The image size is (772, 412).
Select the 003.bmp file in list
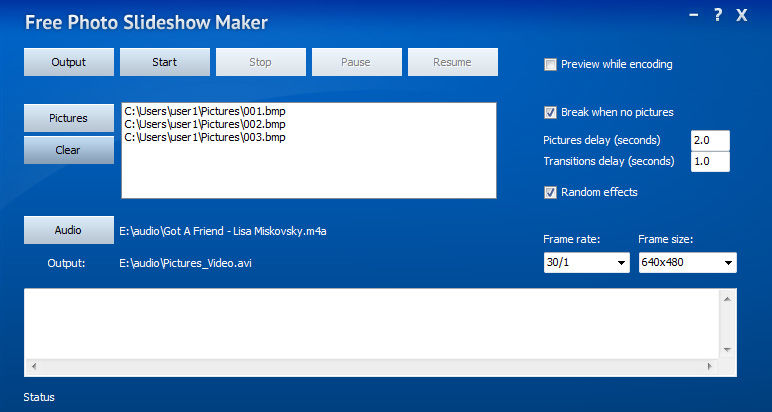click(205, 137)
